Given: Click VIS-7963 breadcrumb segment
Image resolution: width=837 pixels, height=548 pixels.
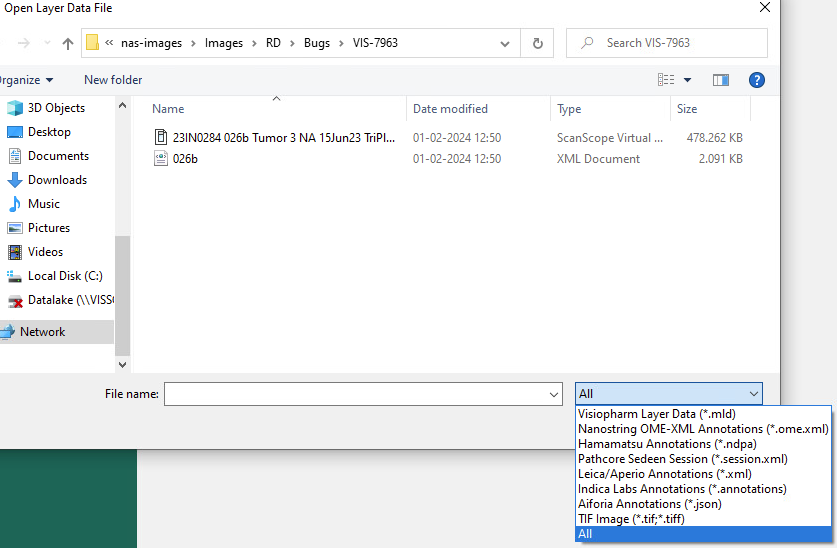Looking at the screenshot, I should coord(375,43).
